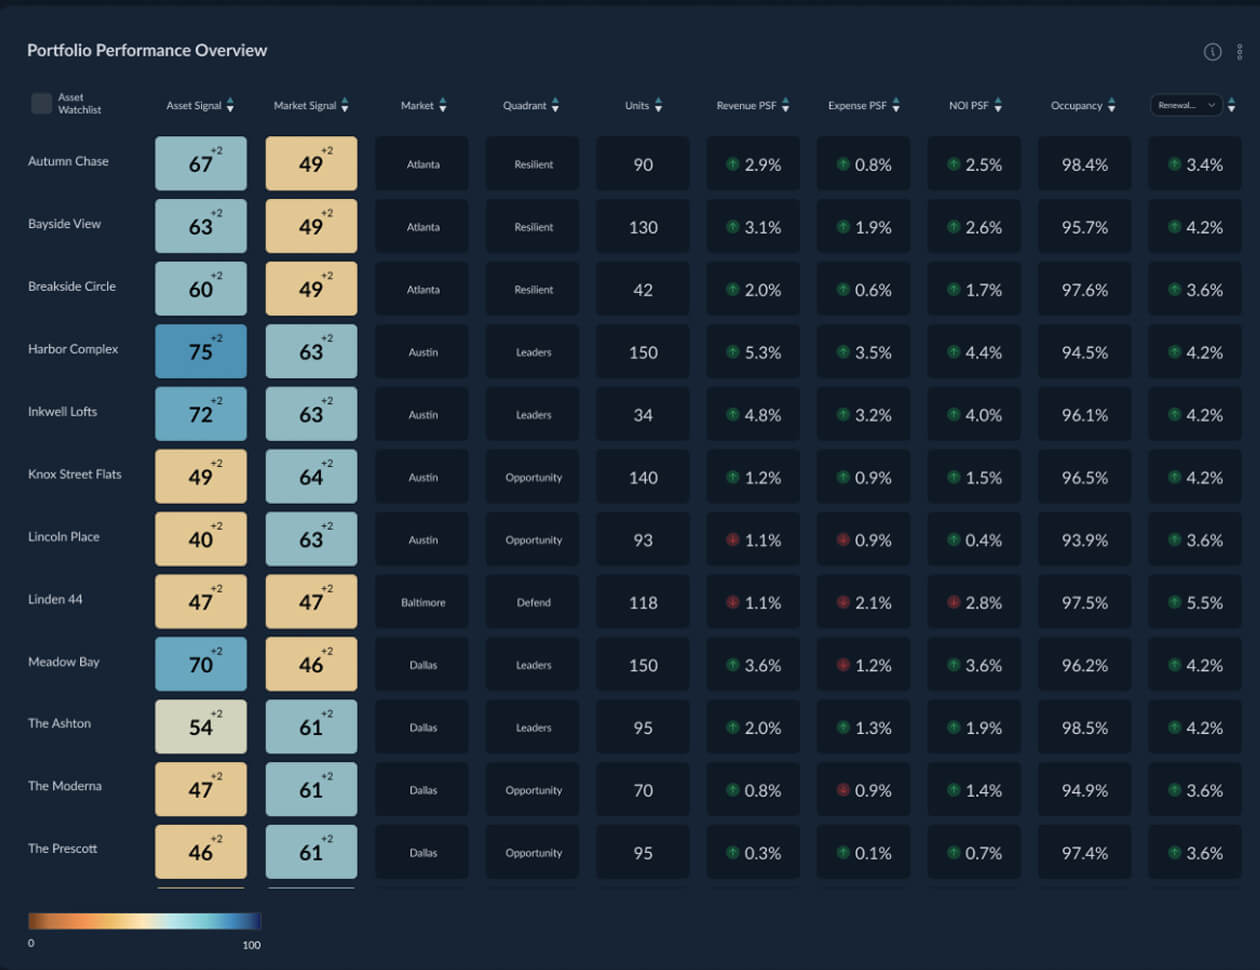Viewport: 1260px width, 970px height.
Task: Select Autumn Chase asset signal score 67
Action: 201,164
